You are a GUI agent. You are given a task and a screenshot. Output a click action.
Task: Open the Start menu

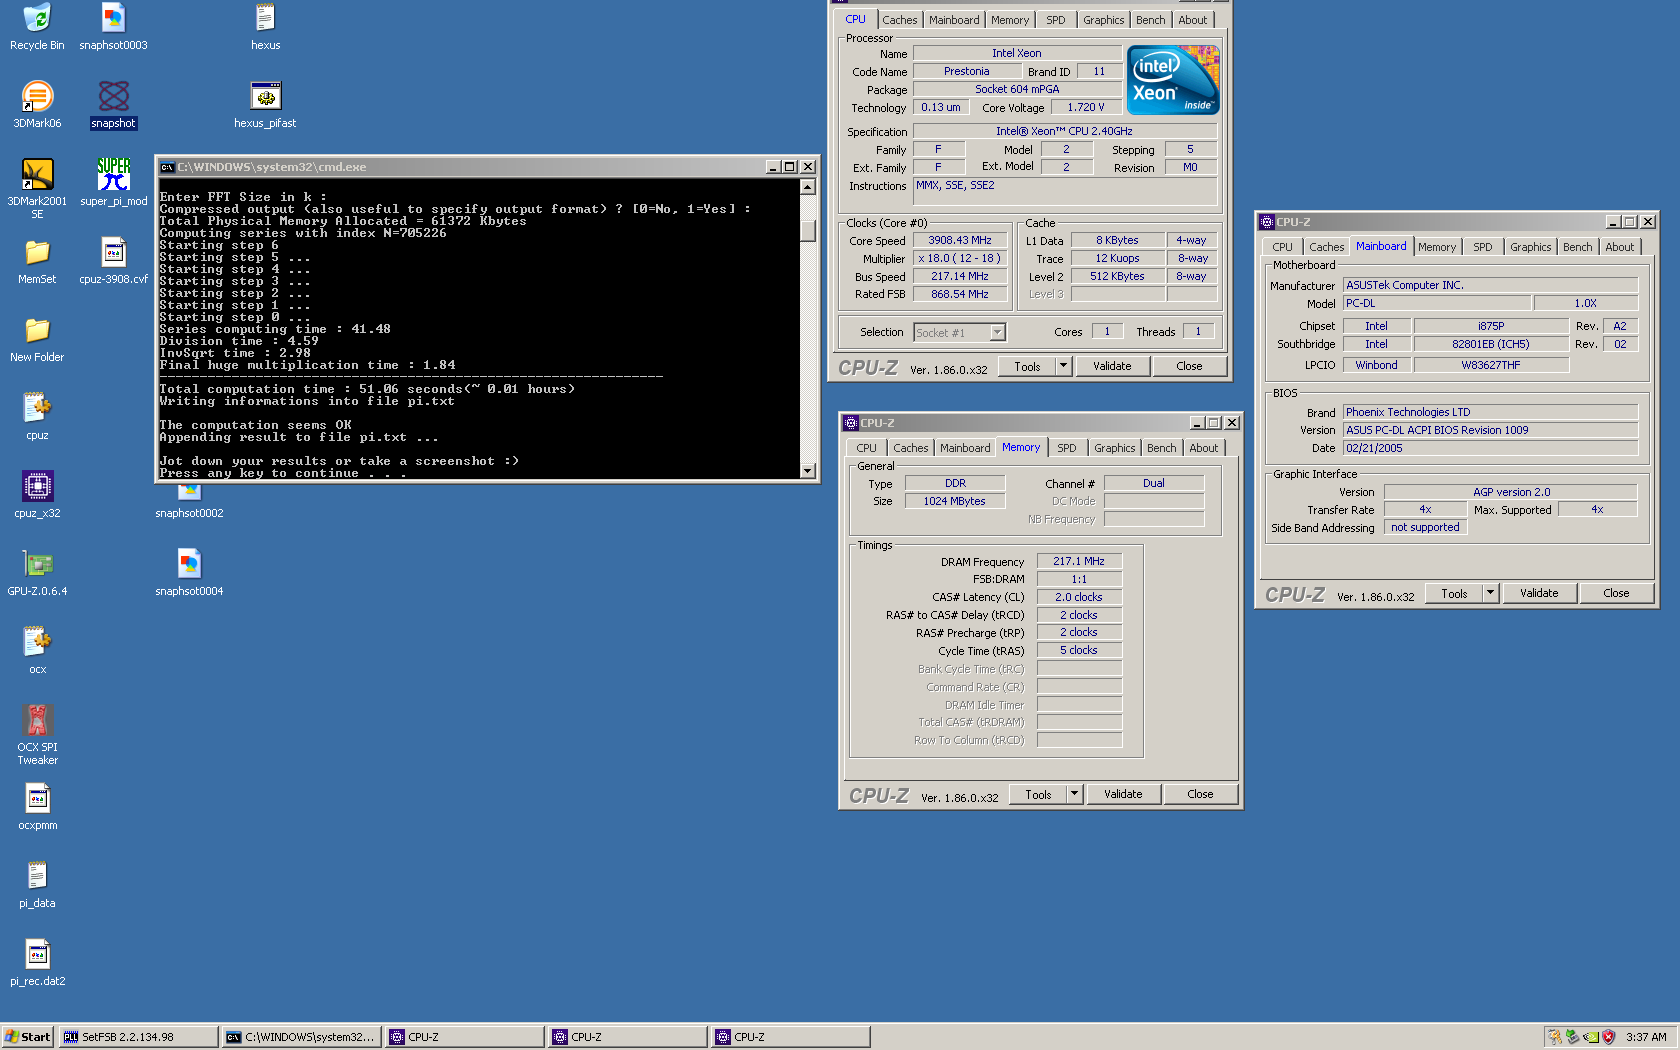[28, 1037]
